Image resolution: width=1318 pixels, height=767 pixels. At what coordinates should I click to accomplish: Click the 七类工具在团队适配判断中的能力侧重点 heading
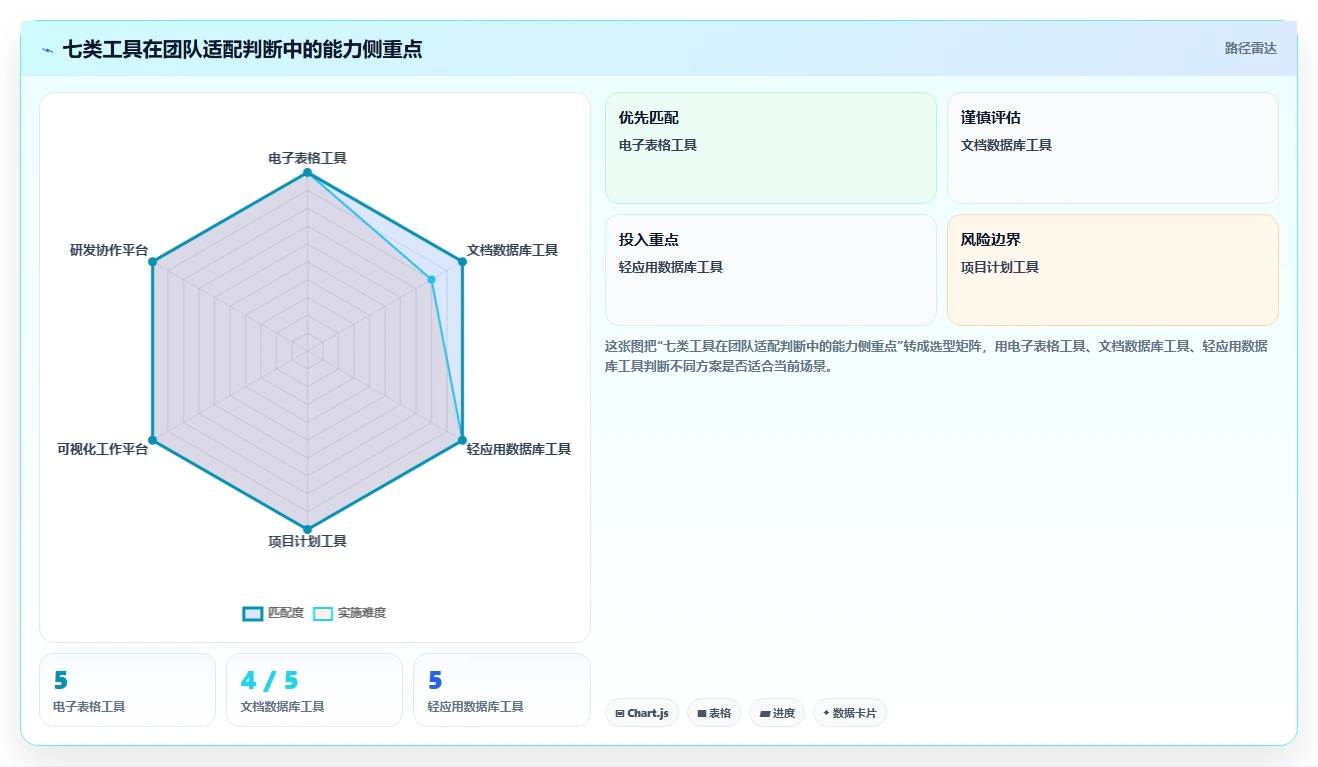[x=242, y=49]
